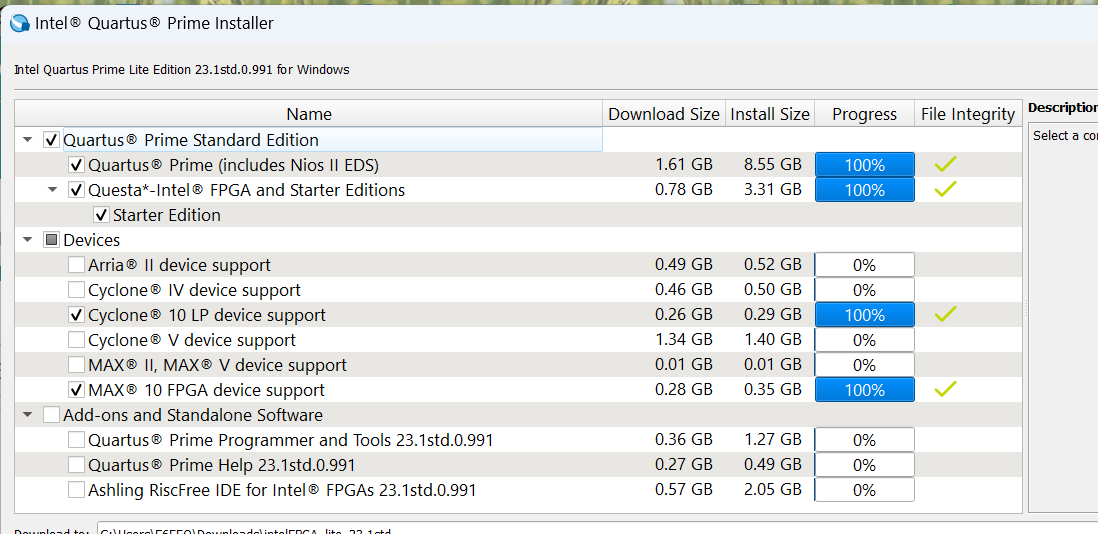Sort by the Download Size column header

tap(663, 114)
